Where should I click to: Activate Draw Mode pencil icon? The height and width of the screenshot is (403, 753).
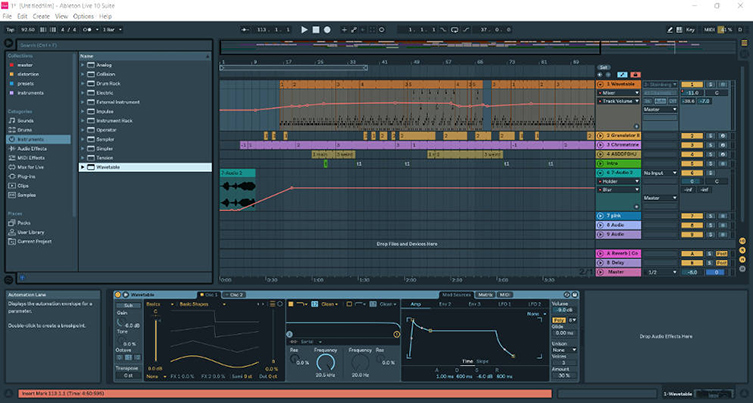pyautogui.click(x=670, y=30)
